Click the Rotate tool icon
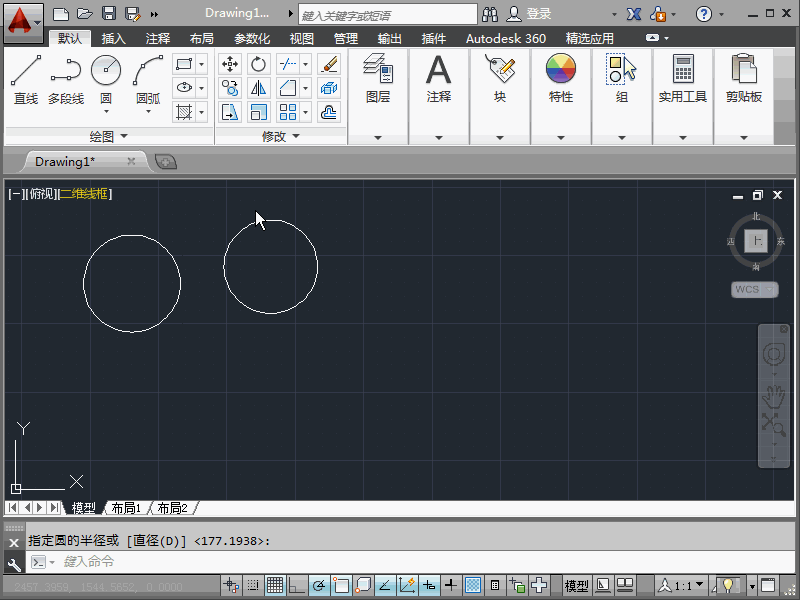Viewport: 800px width, 600px height. (259, 64)
